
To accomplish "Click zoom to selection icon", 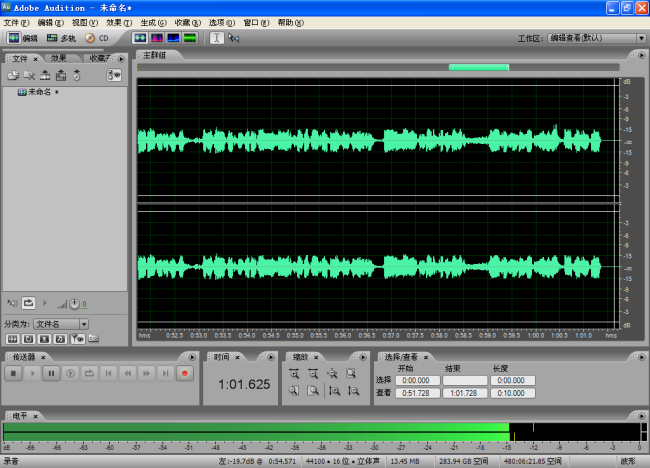I will (352, 373).
